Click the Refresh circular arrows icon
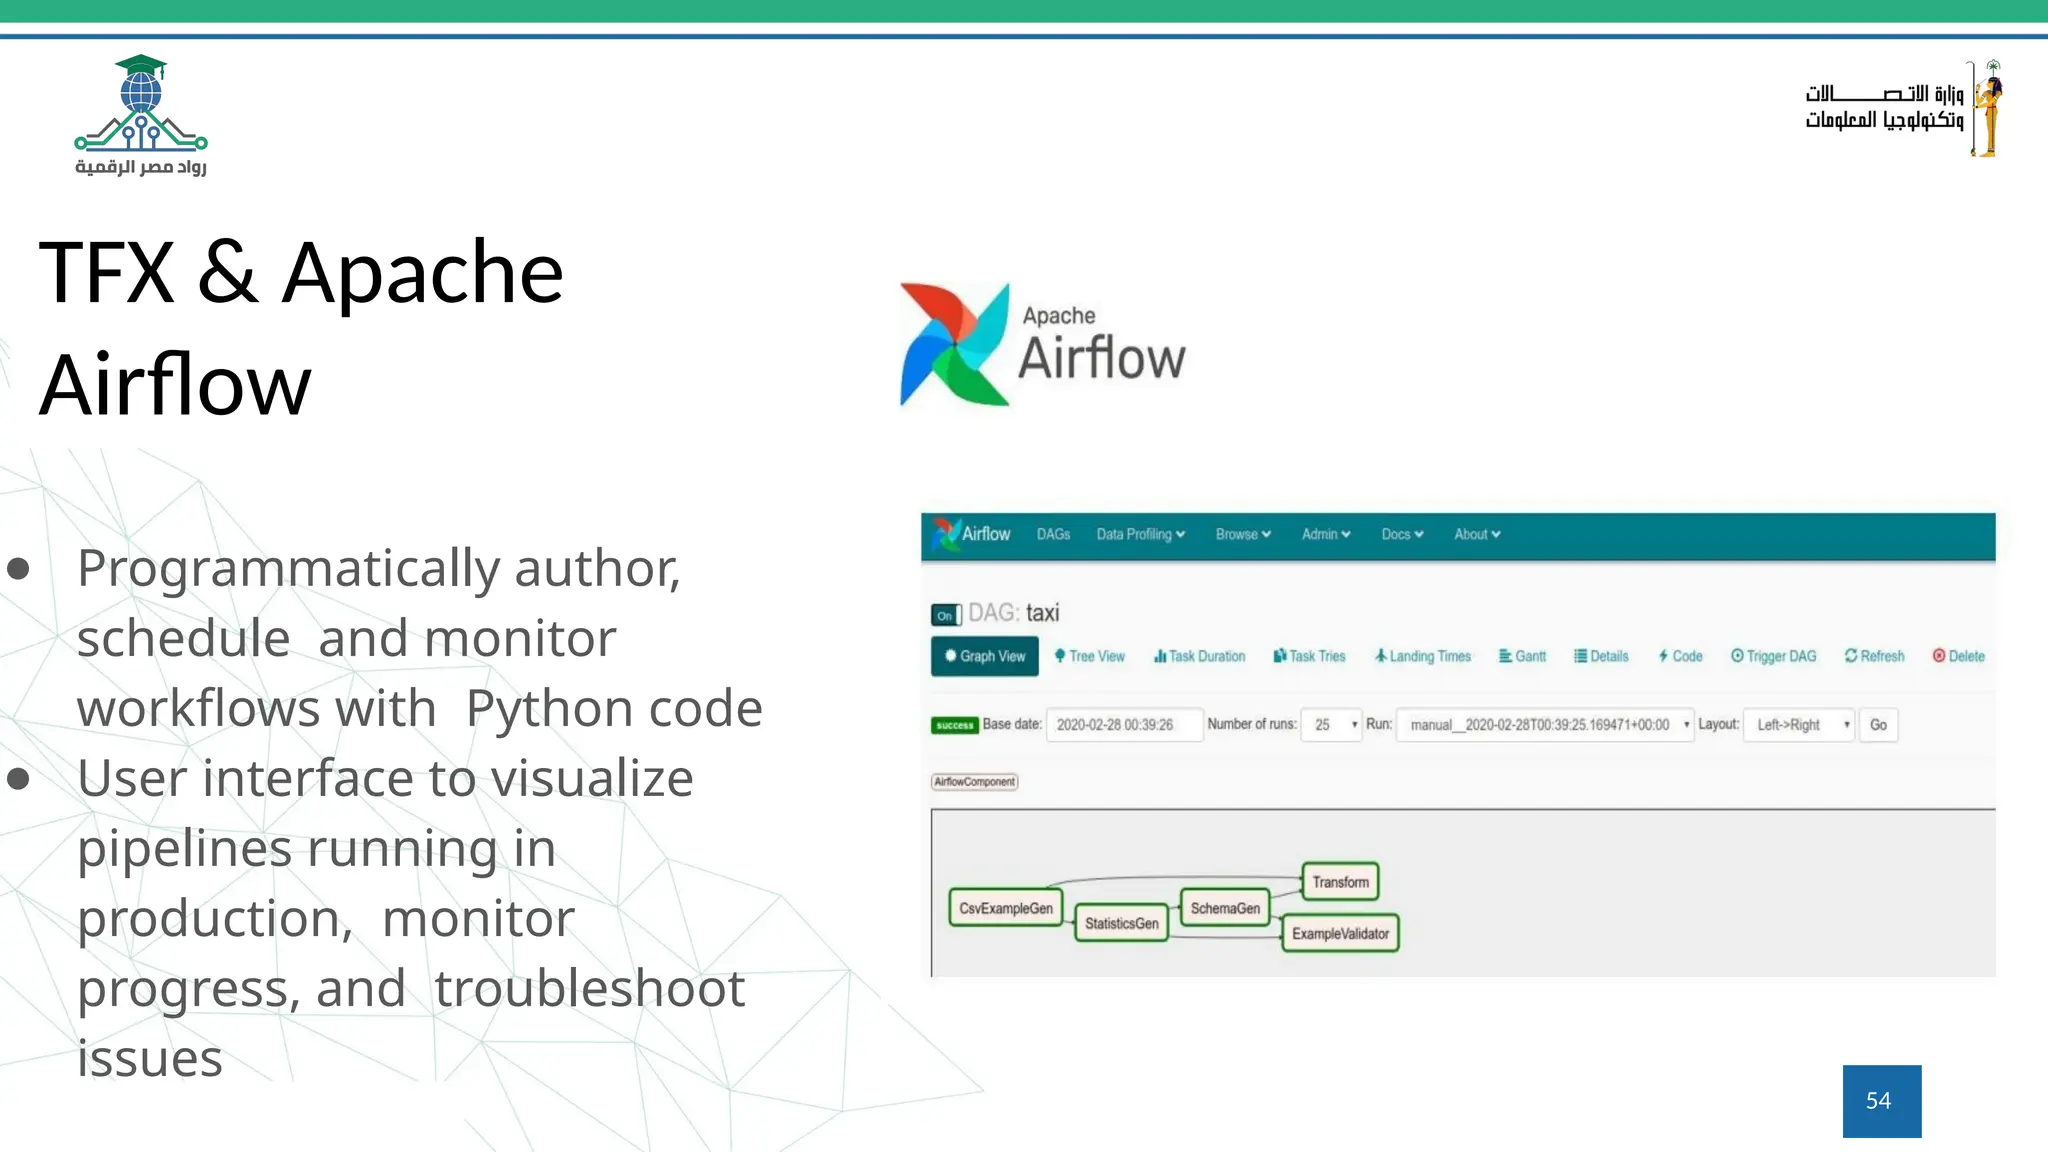The image size is (2048, 1152). [x=1851, y=656]
